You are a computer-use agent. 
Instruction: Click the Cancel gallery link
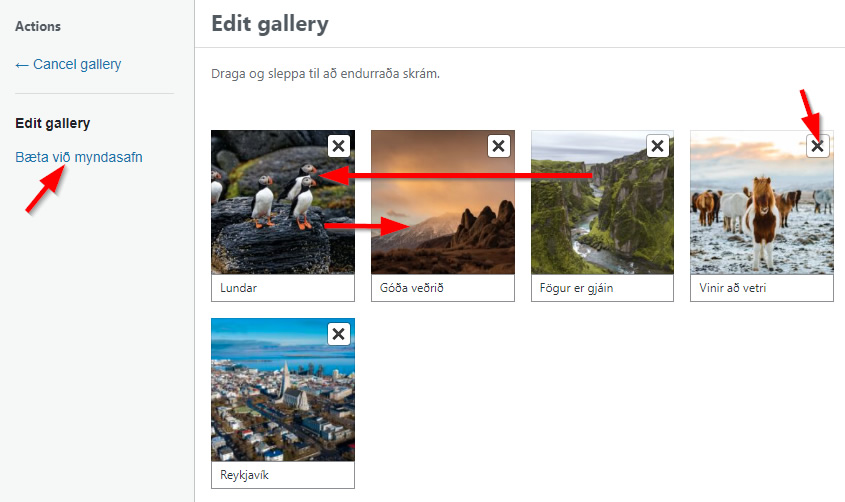tap(68, 64)
